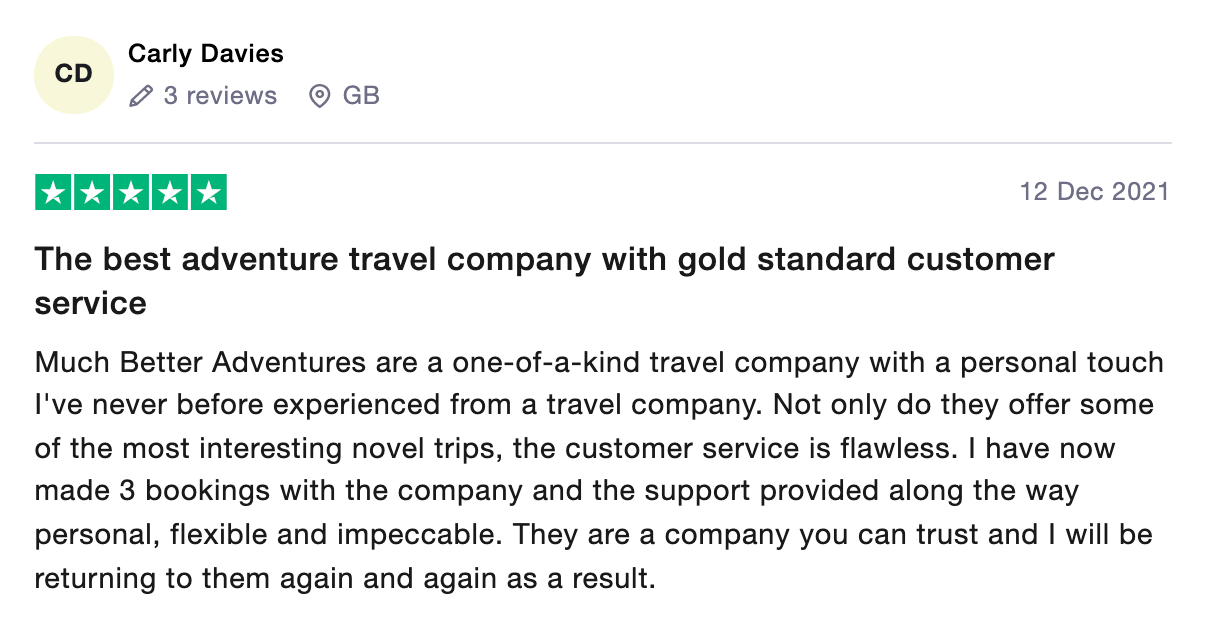Click the third green rating star
The width and height of the screenshot is (1208, 620).
[131, 192]
